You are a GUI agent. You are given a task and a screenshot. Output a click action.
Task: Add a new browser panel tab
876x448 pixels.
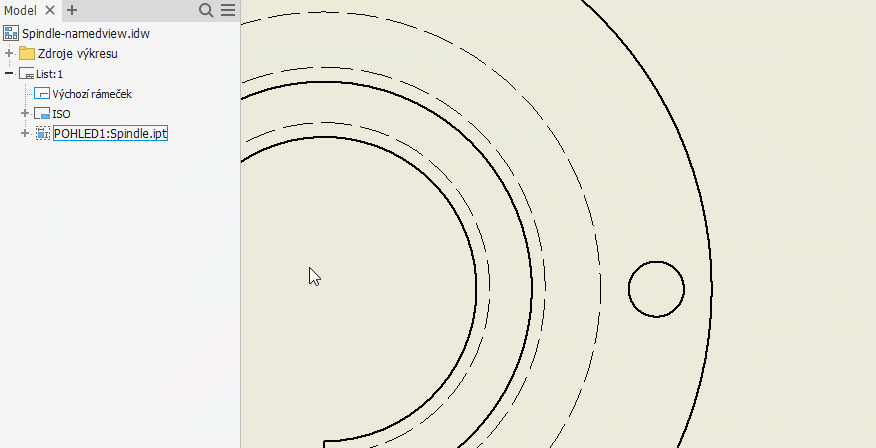tap(72, 10)
